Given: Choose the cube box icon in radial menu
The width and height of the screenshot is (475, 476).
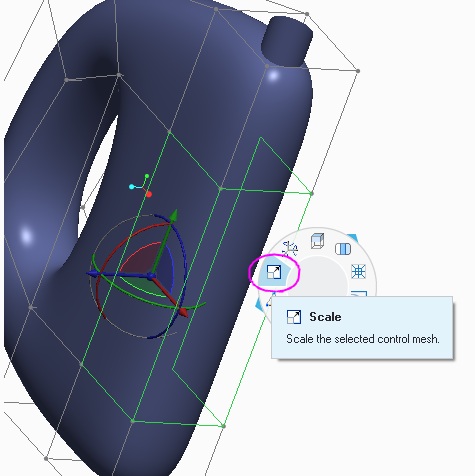Looking at the screenshot, I should pos(317,241).
